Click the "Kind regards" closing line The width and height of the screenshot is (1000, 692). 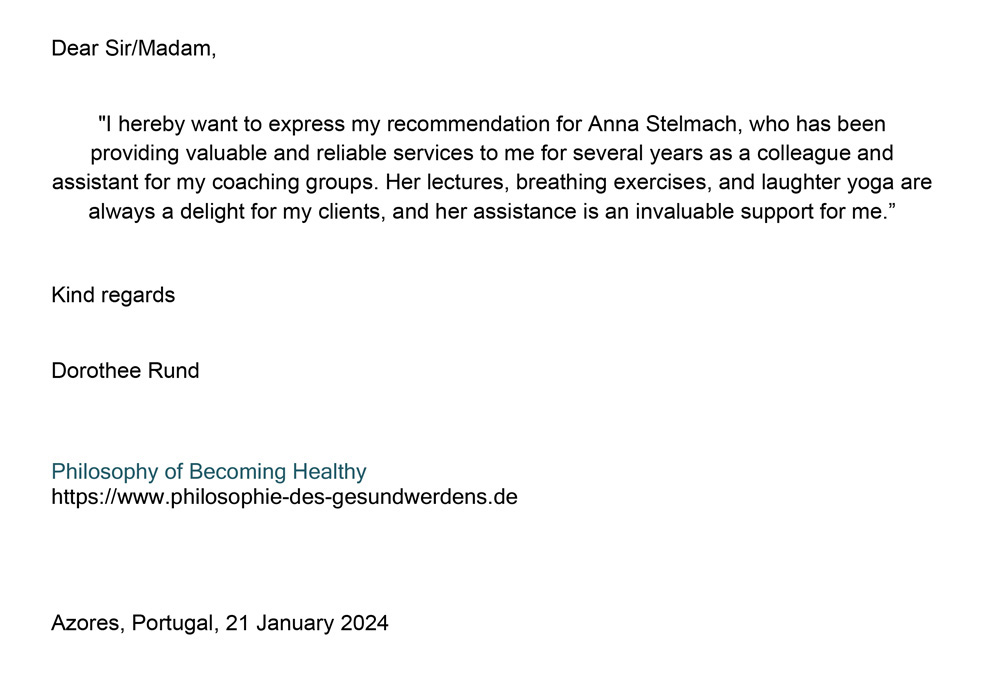click(113, 295)
